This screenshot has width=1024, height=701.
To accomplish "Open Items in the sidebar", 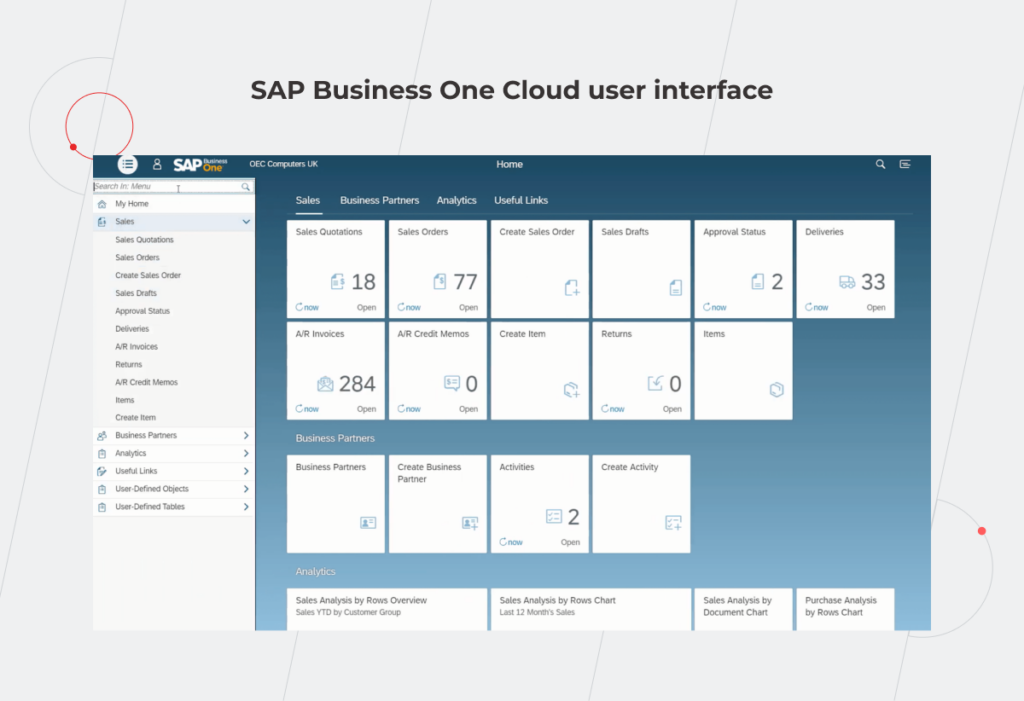I will 125,400.
